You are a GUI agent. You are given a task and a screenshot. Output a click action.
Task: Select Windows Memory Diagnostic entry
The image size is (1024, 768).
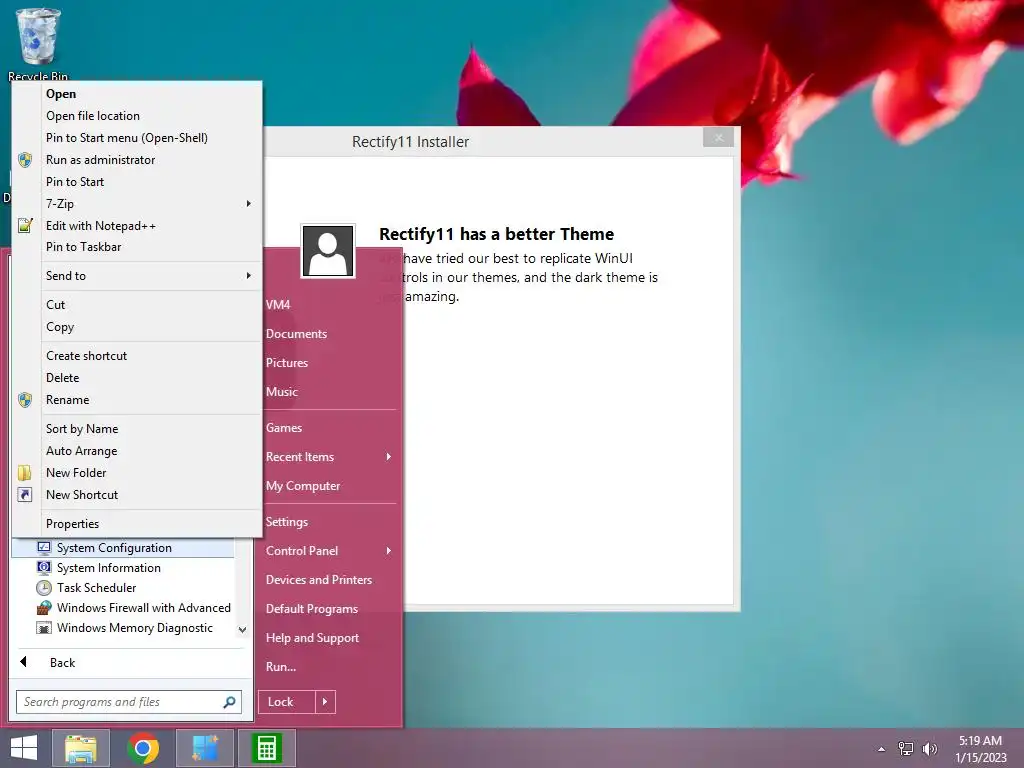123,628
